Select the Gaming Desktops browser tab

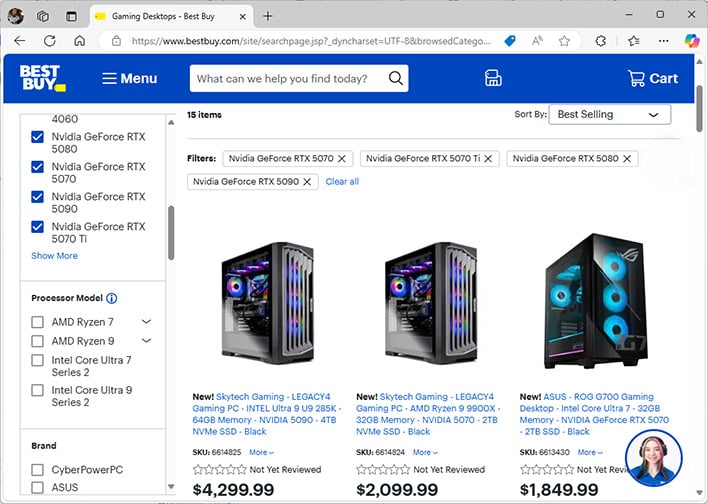tap(172, 17)
